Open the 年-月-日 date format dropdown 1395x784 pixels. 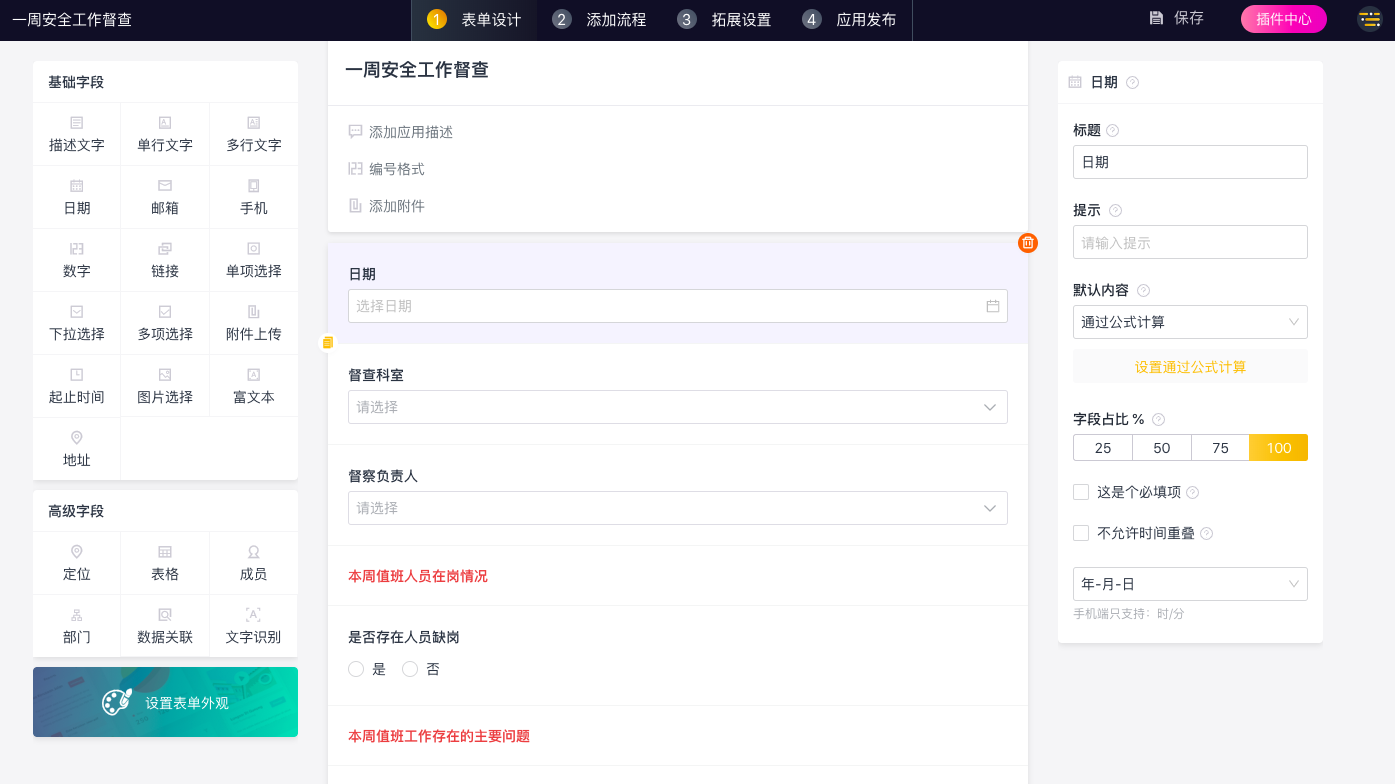[x=1190, y=584]
